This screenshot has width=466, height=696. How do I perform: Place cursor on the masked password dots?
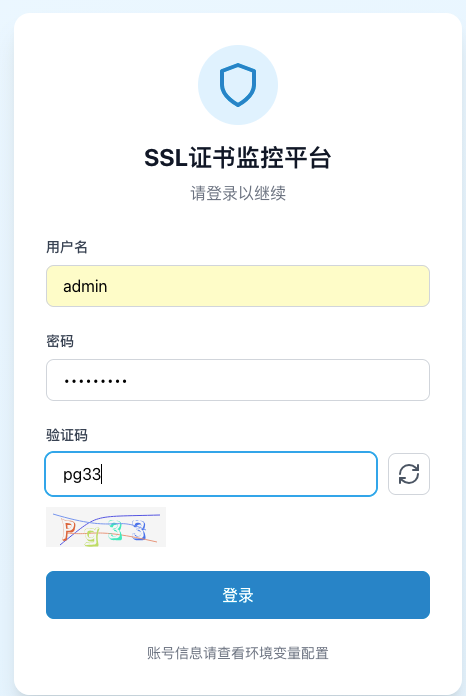95,381
